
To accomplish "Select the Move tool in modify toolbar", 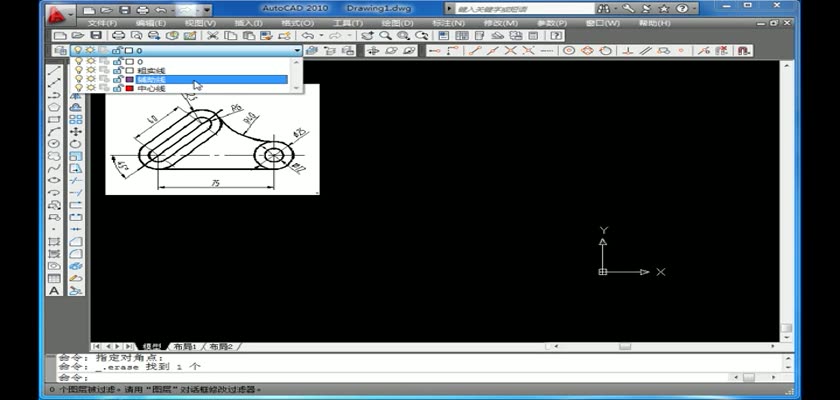I will click(x=75, y=131).
